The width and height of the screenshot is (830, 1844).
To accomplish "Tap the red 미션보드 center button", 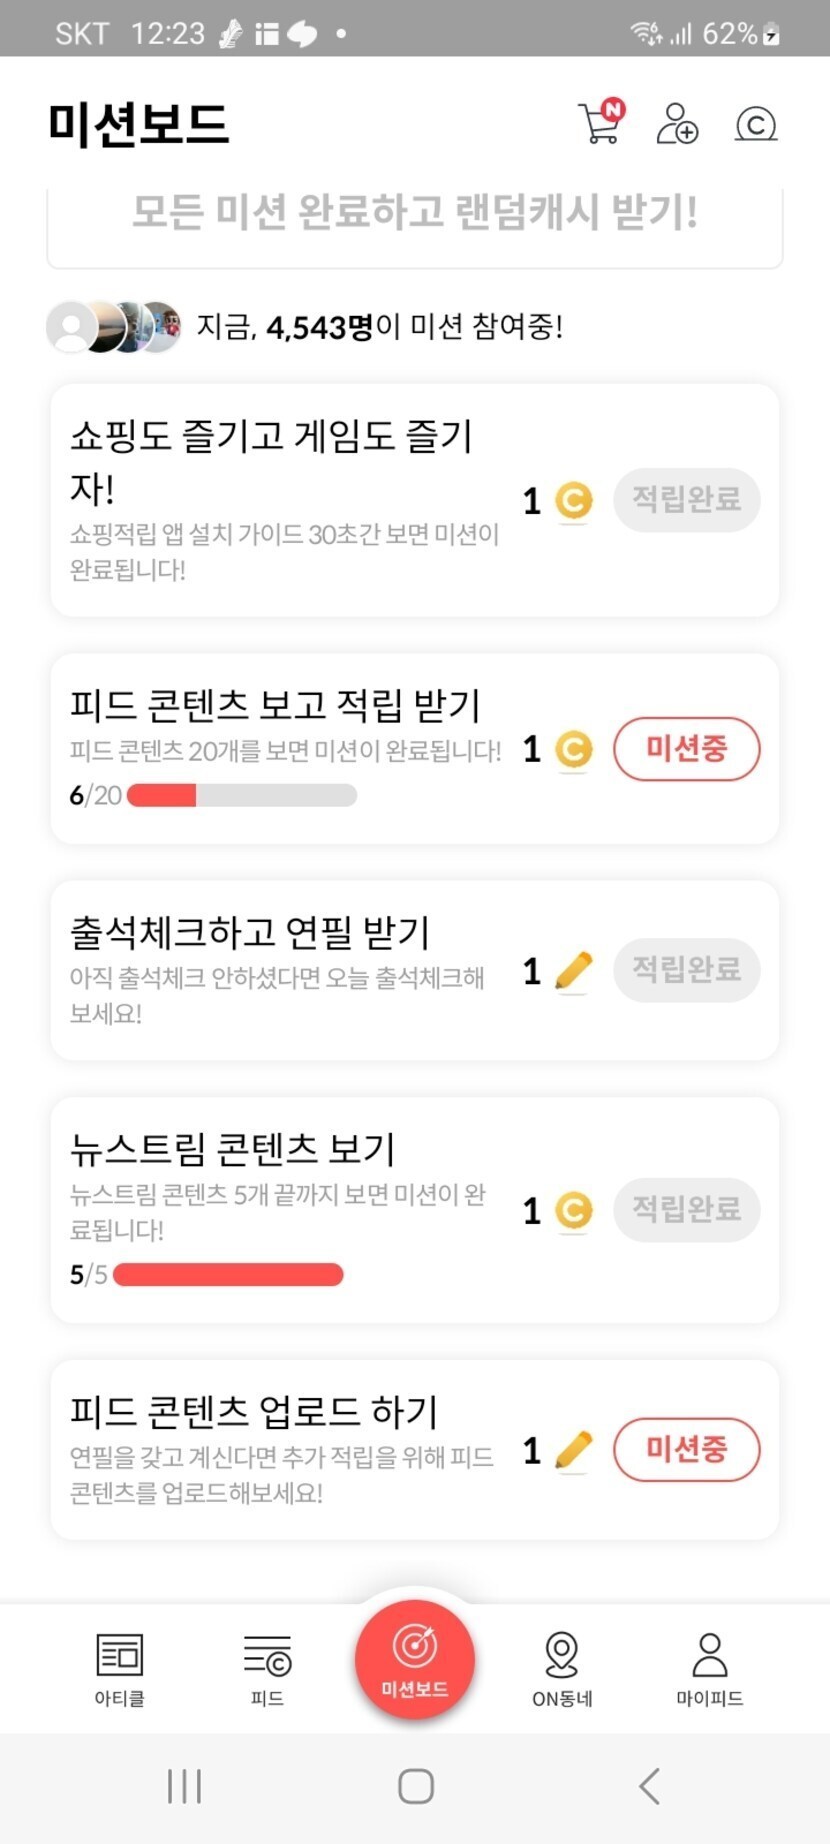I will tap(415, 1660).
